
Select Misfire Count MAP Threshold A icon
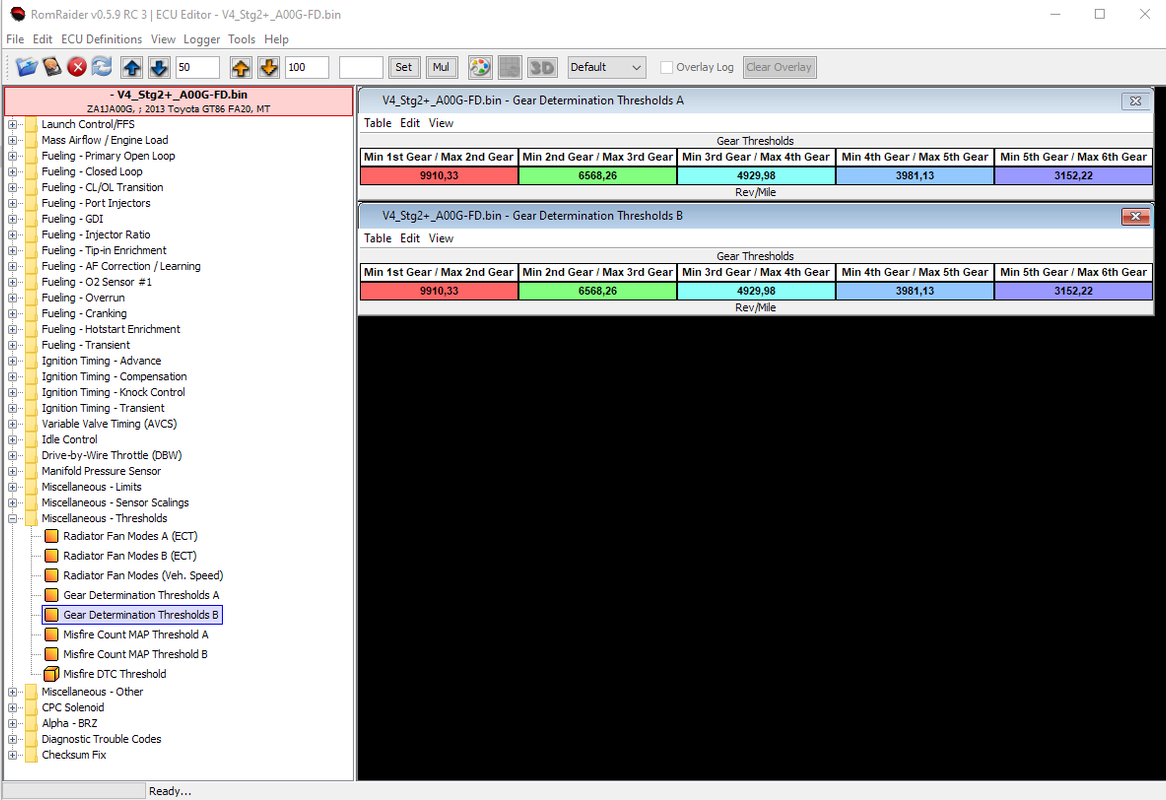click(x=51, y=634)
